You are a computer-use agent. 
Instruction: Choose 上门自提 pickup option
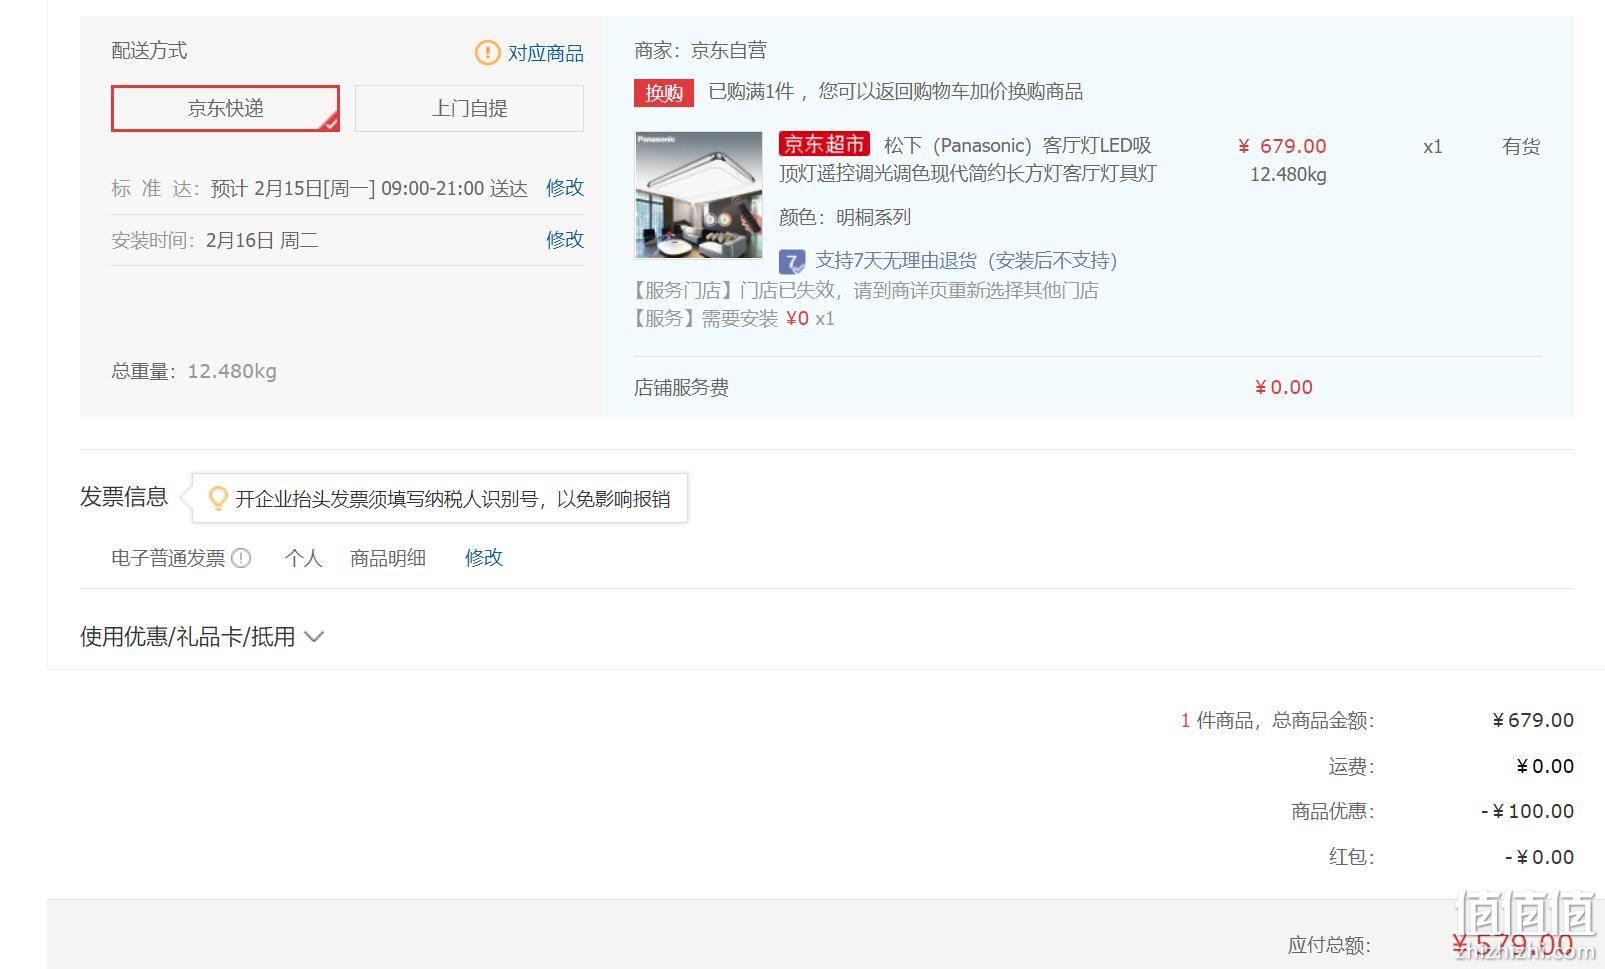point(469,108)
